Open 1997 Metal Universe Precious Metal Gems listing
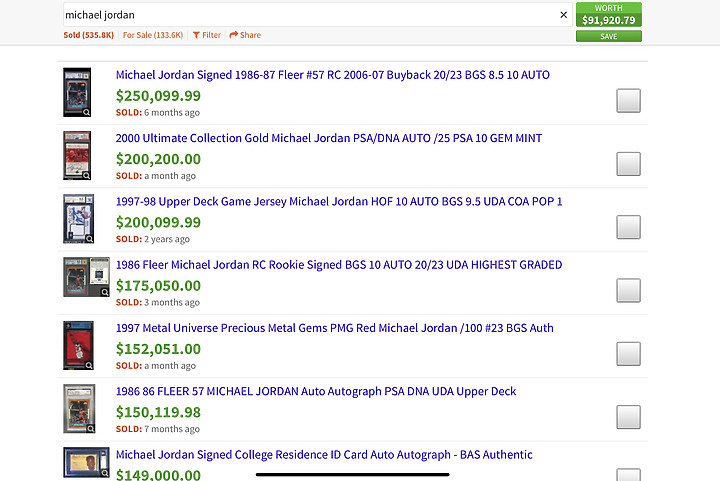 point(334,328)
